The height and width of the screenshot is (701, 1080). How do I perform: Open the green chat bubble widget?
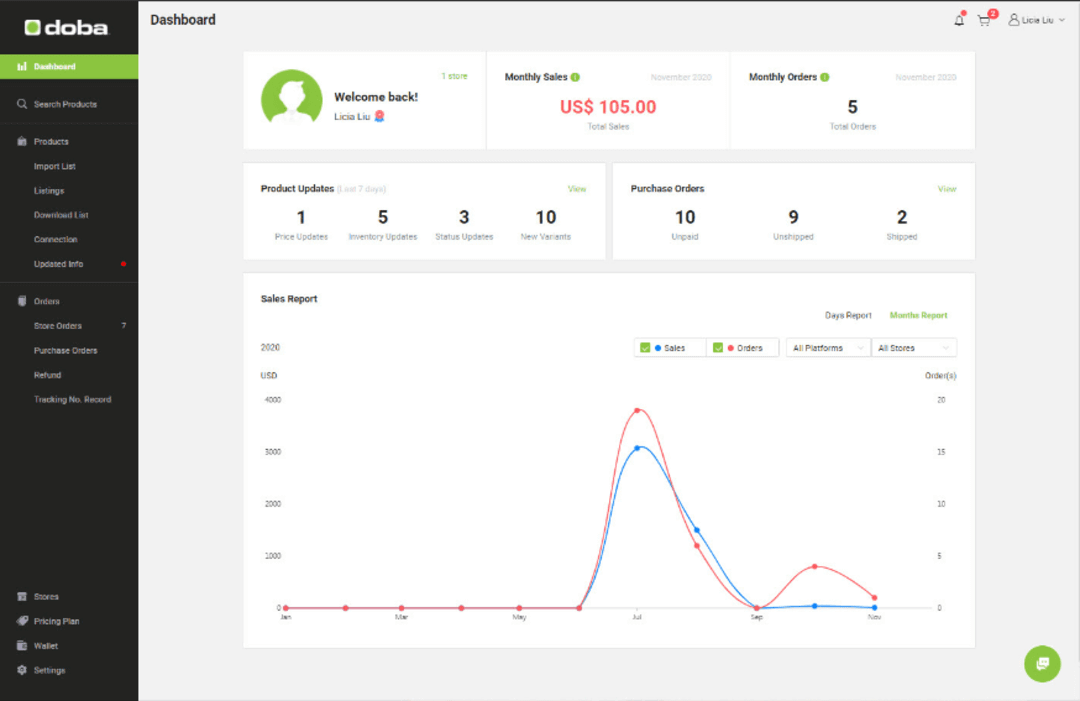1042,664
